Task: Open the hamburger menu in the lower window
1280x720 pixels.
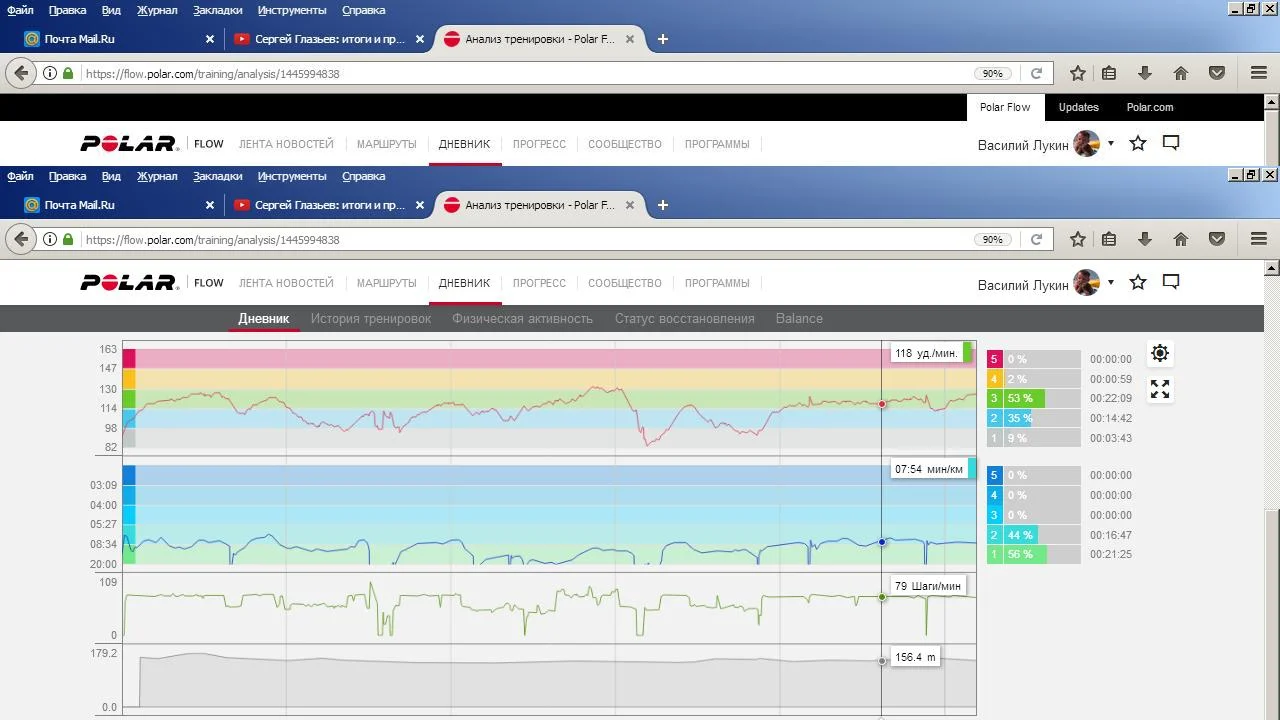Action: (x=1259, y=240)
